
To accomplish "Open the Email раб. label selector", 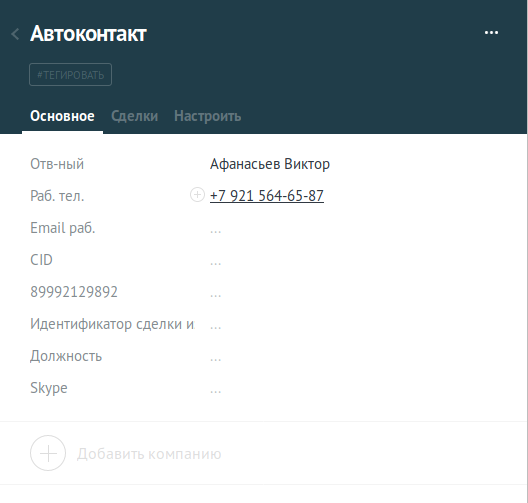I will [x=63, y=228].
